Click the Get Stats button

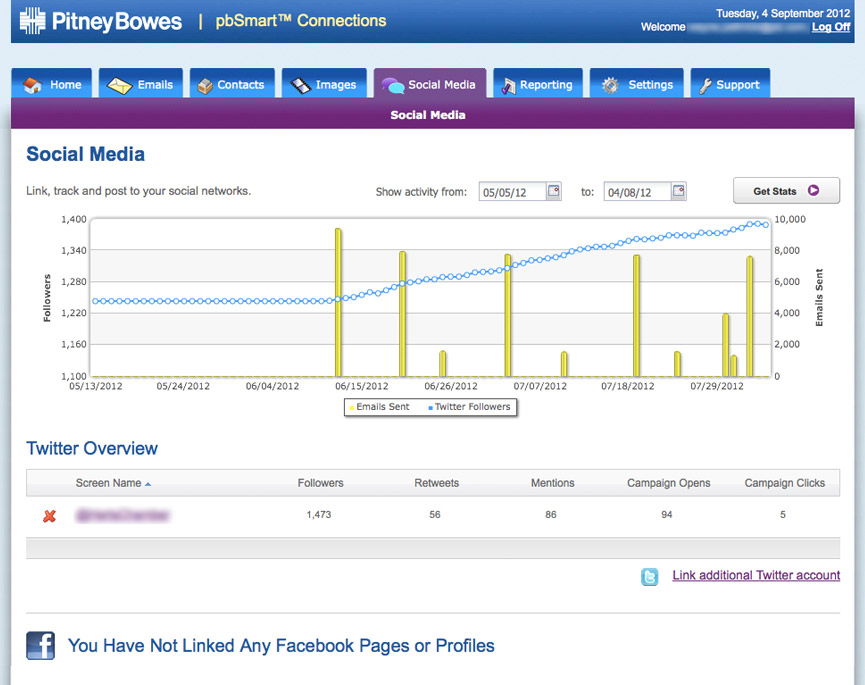click(786, 190)
